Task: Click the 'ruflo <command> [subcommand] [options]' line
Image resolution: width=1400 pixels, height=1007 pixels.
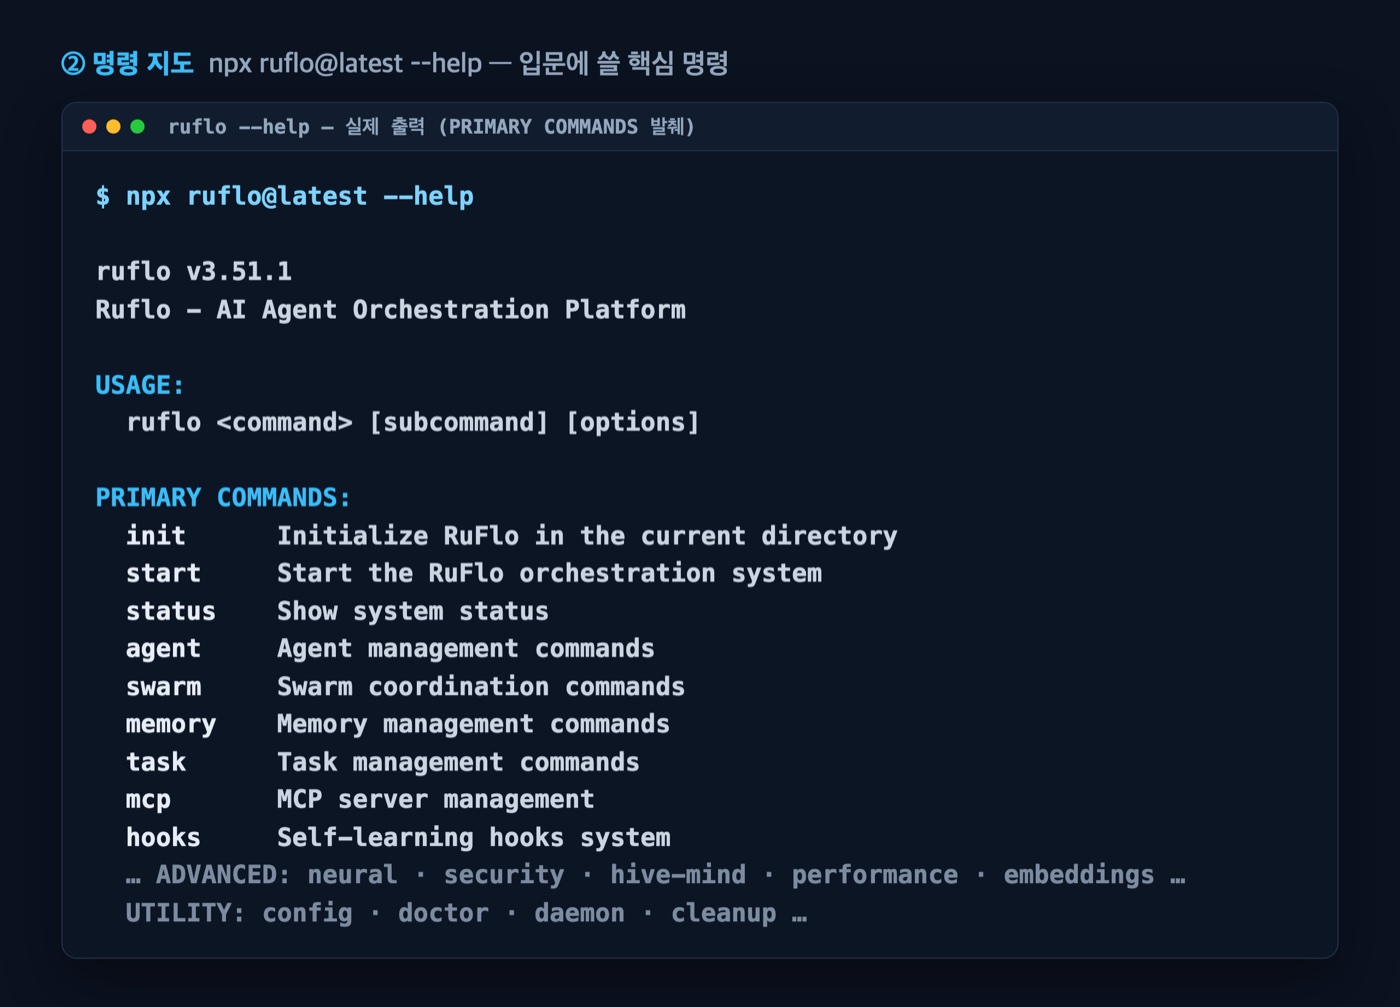Action: 413,422
